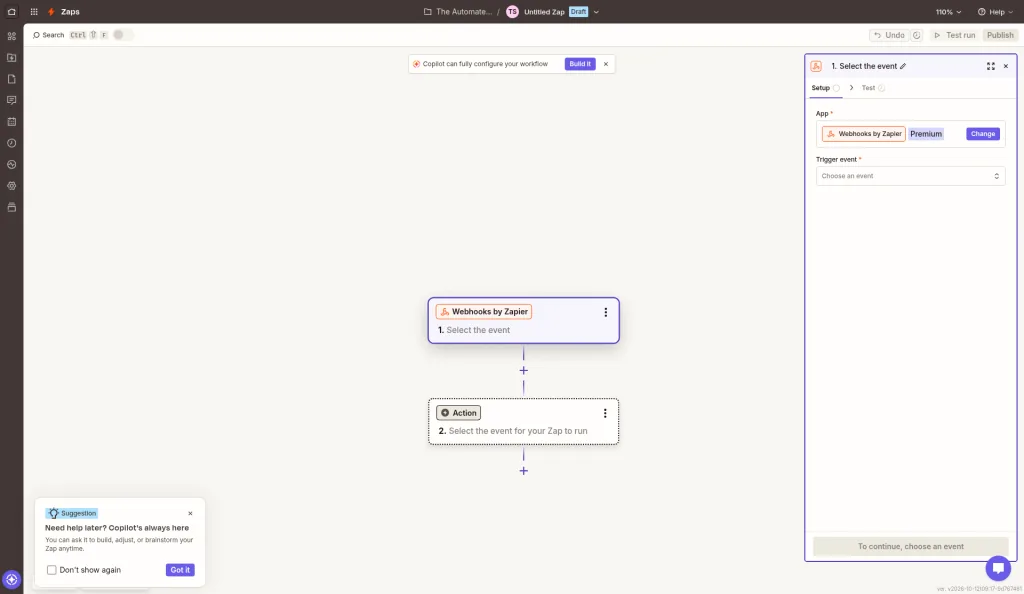The height and width of the screenshot is (594, 1024).
Task: Expand the side panel to full screen
Action: pos(991,66)
